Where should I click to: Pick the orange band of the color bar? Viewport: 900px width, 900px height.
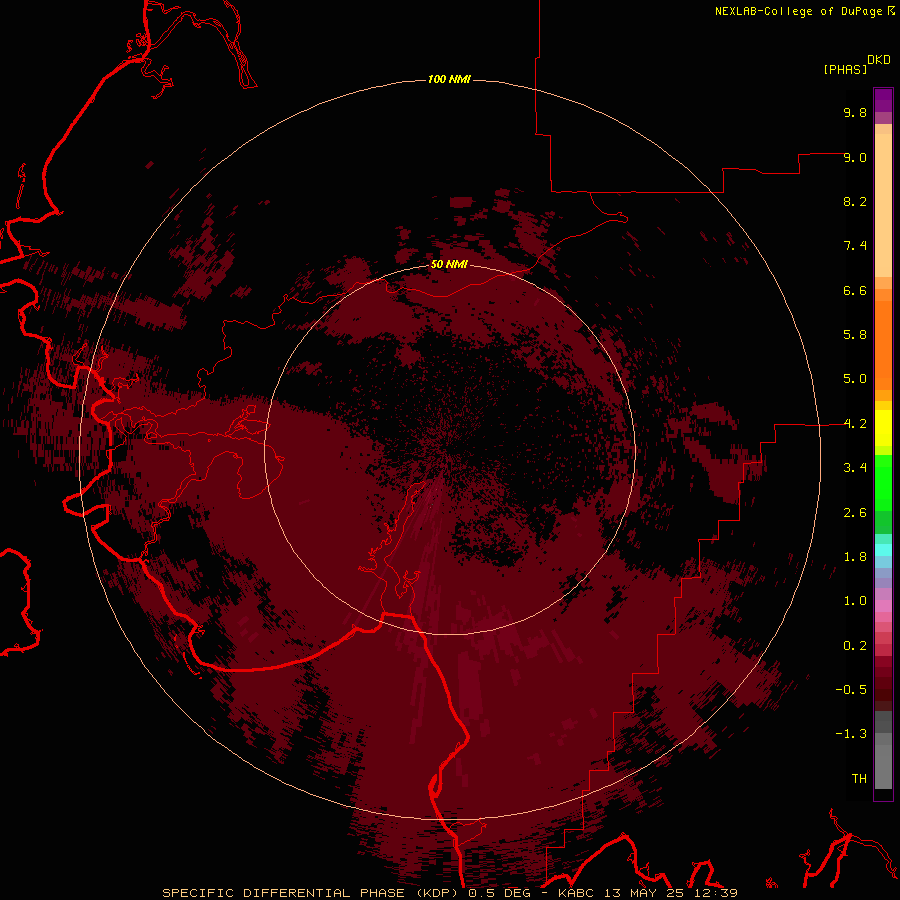(883, 346)
